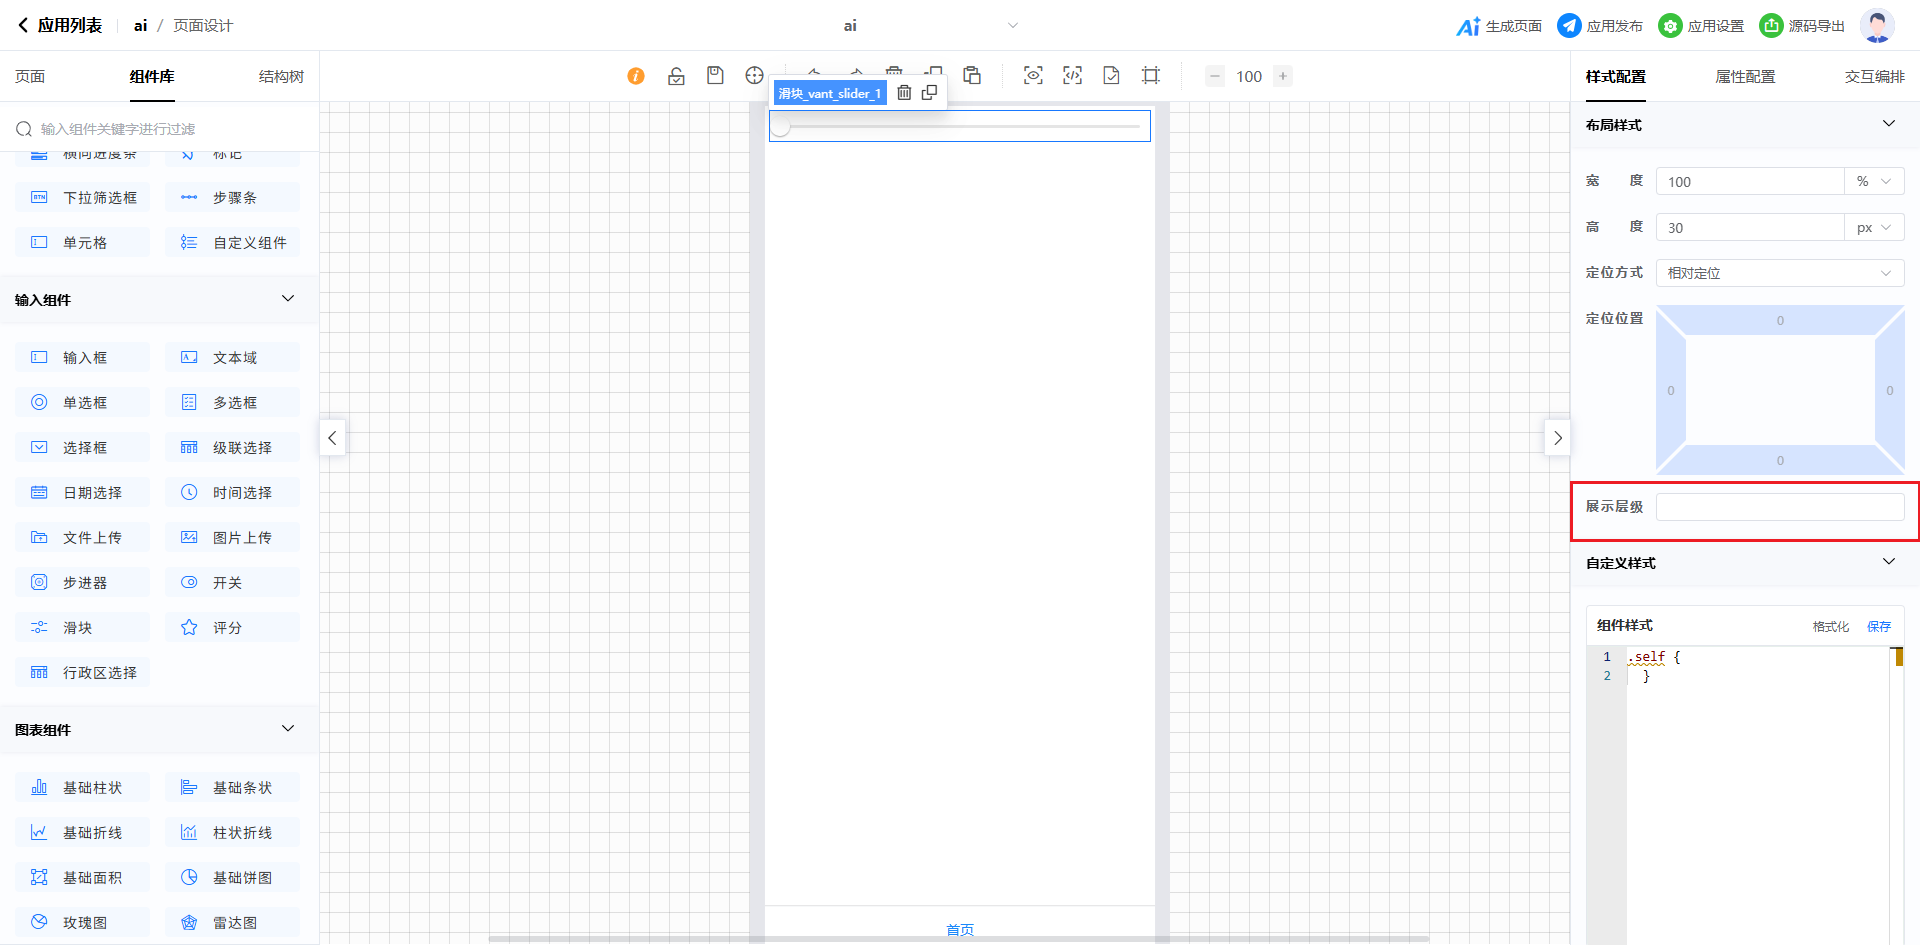Screen dimensions: 1920x945
Task: Click 保存 link in component style editor
Action: click(x=1879, y=627)
